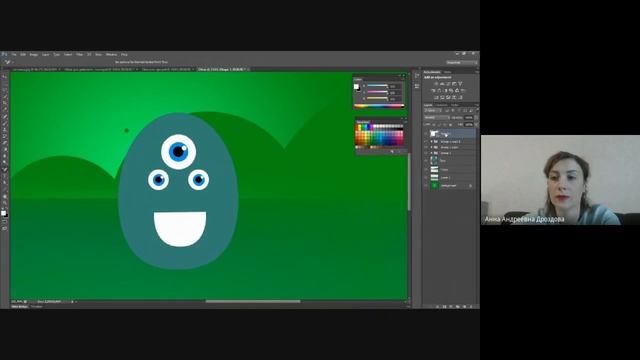
Task: Click the red channel slider in Color panel
Action: point(378,86)
